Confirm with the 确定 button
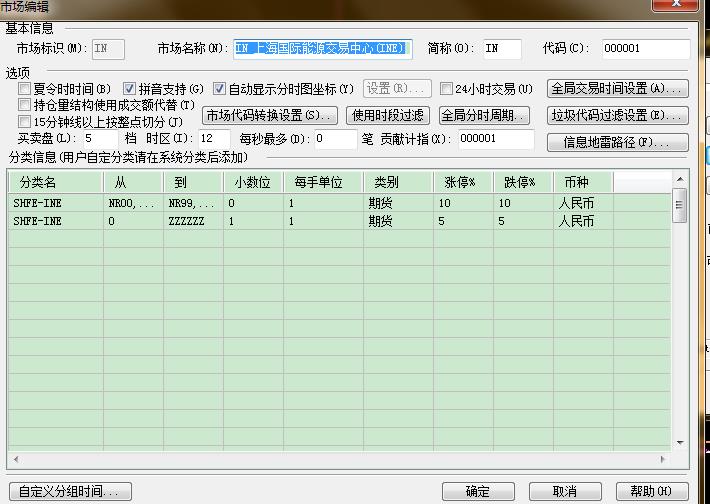This screenshot has width=710, height=504. pos(478,491)
